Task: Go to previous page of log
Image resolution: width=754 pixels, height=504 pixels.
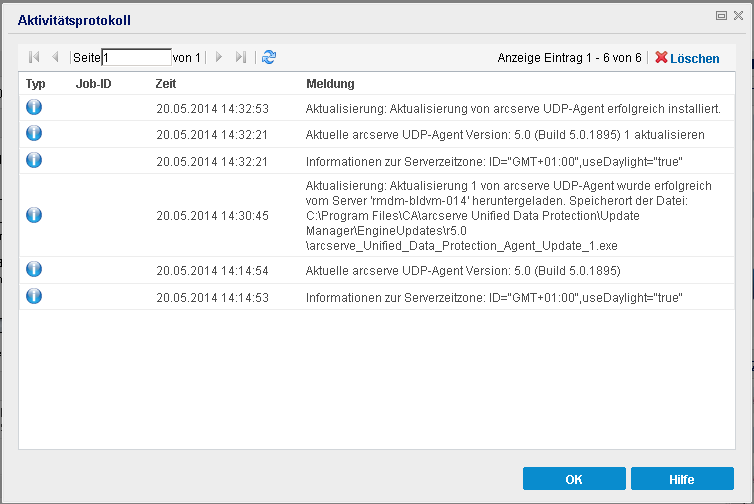Action: pos(55,58)
